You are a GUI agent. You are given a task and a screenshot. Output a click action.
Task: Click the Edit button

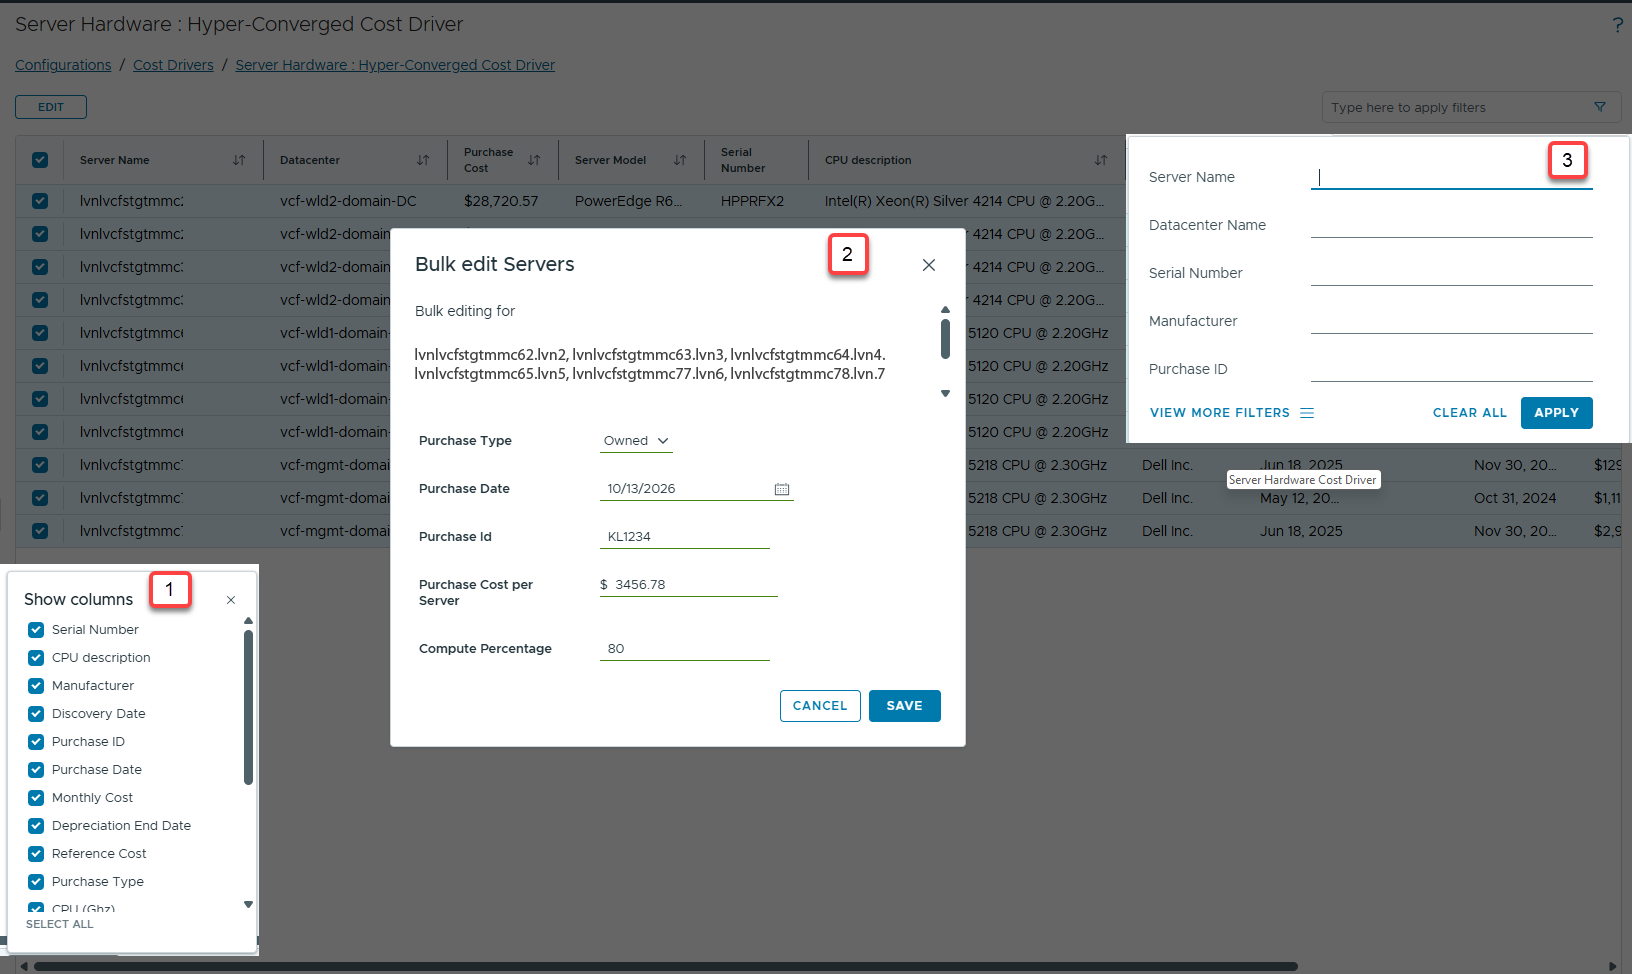[51, 107]
